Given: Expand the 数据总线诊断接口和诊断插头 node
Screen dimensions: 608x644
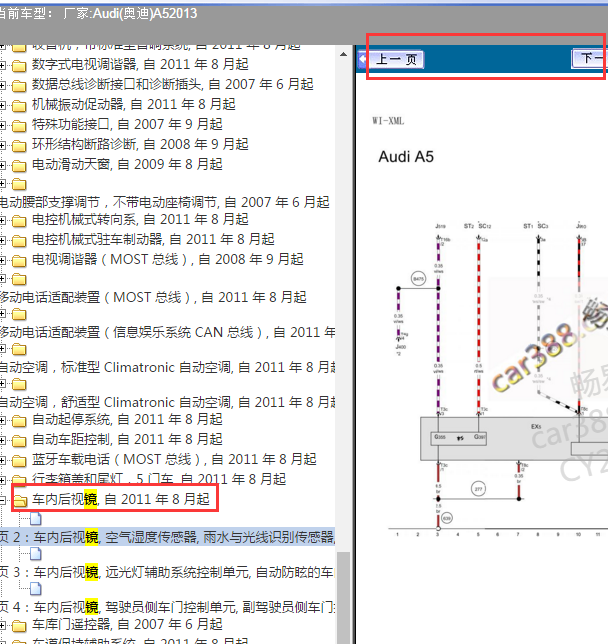Looking at the screenshot, I should coord(2,85).
